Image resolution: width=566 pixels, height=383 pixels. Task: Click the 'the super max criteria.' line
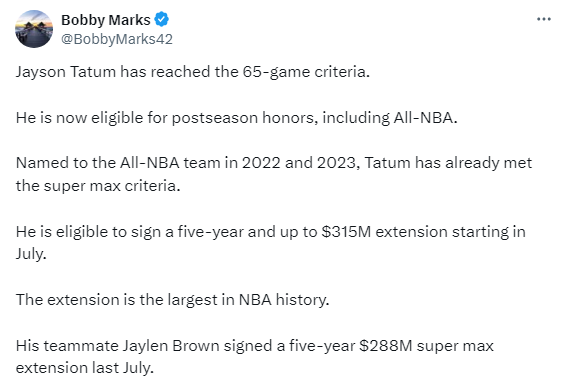(x=98, y=186)
